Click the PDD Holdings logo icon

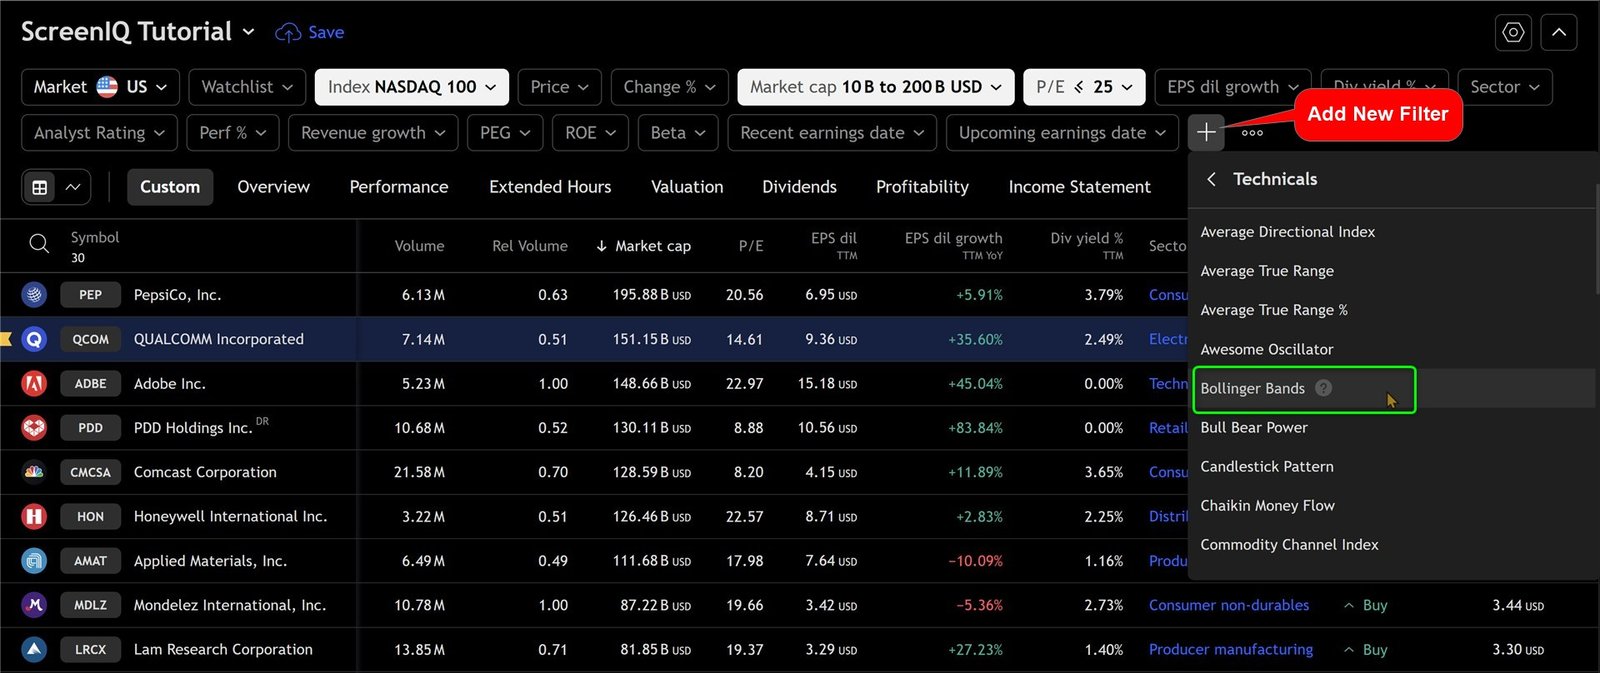34,428
